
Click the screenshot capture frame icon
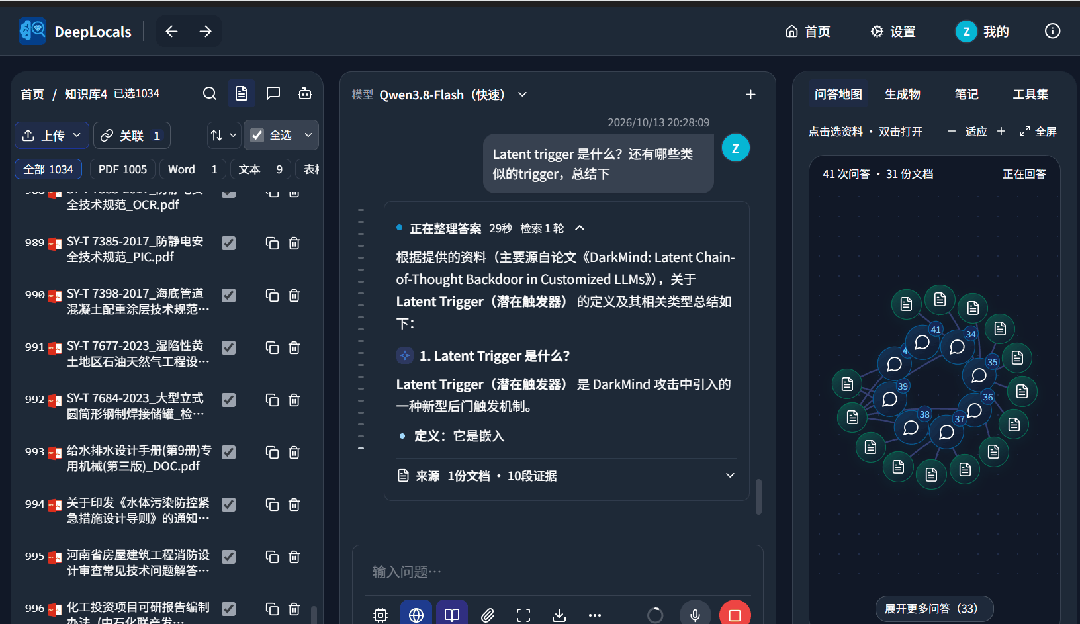point(523,615)
